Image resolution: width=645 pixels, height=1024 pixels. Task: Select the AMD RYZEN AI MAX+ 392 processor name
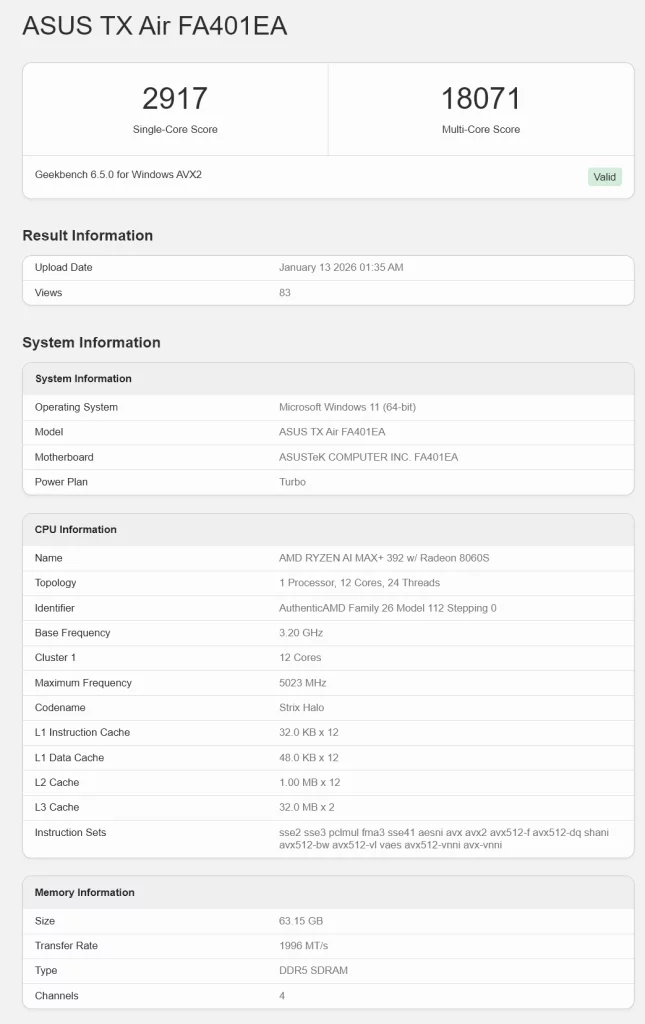coord(383,558)
